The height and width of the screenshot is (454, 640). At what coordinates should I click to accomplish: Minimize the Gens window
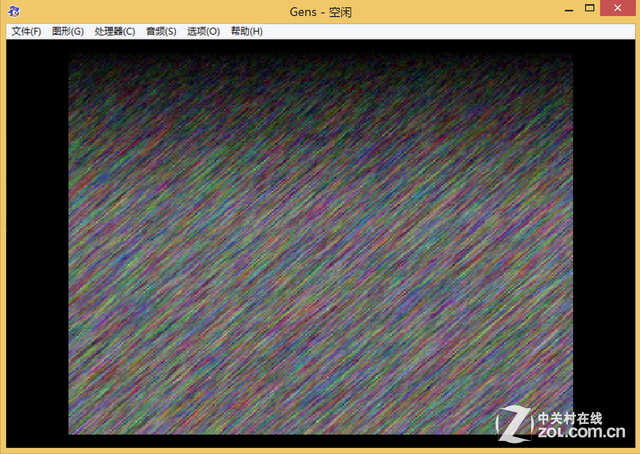[569, 9]
